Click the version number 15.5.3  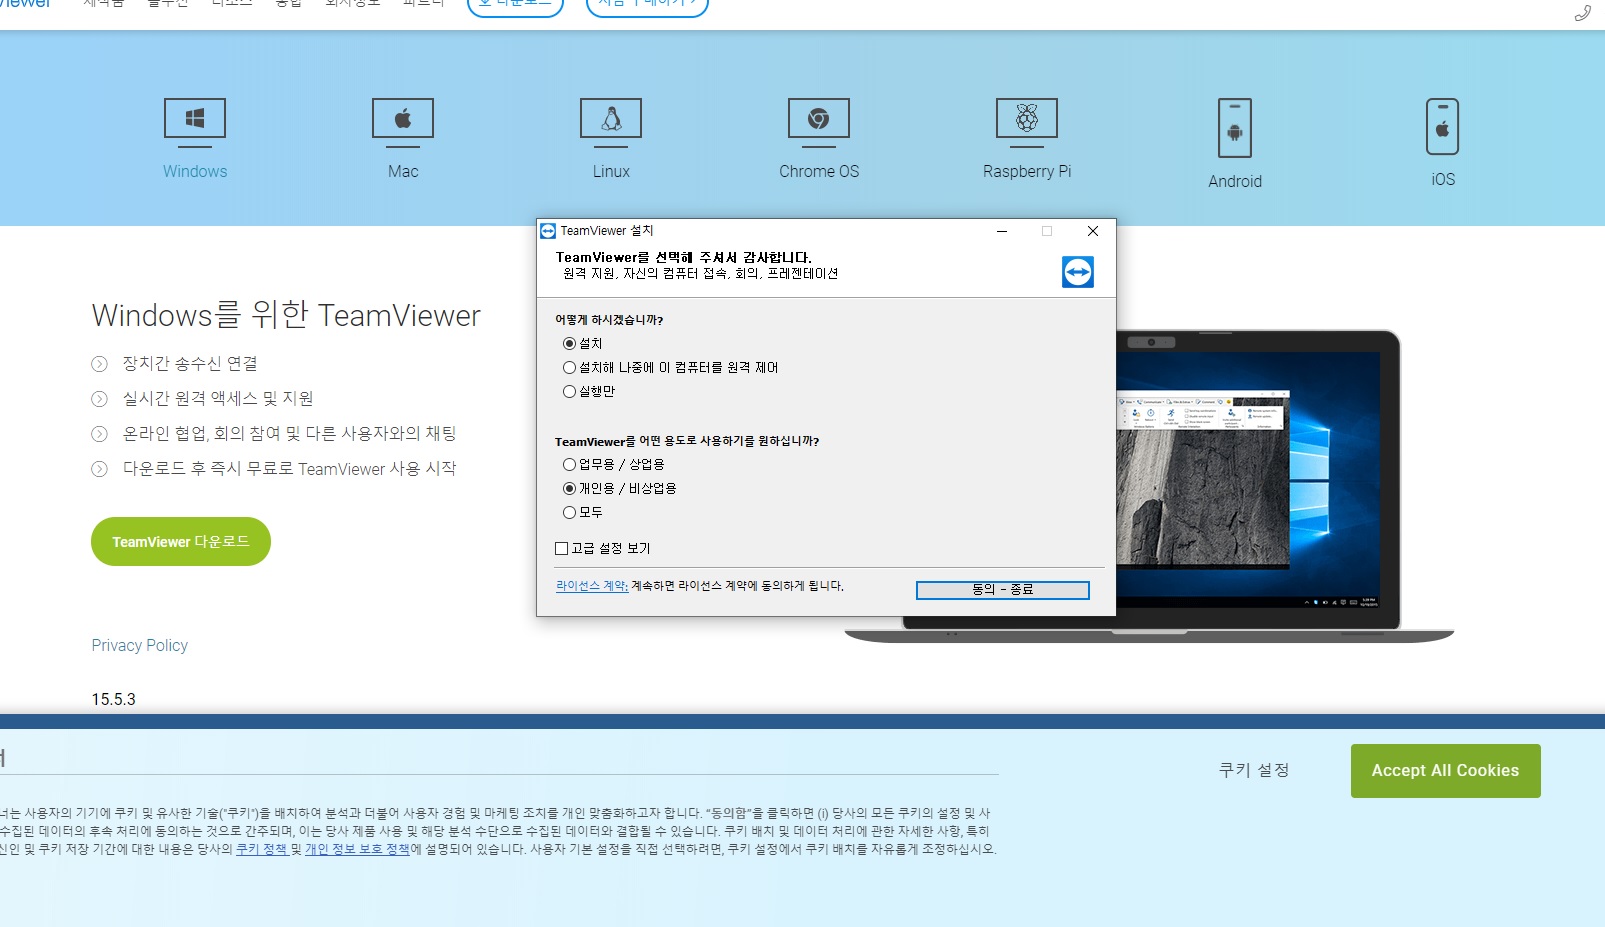pos(114,699)
